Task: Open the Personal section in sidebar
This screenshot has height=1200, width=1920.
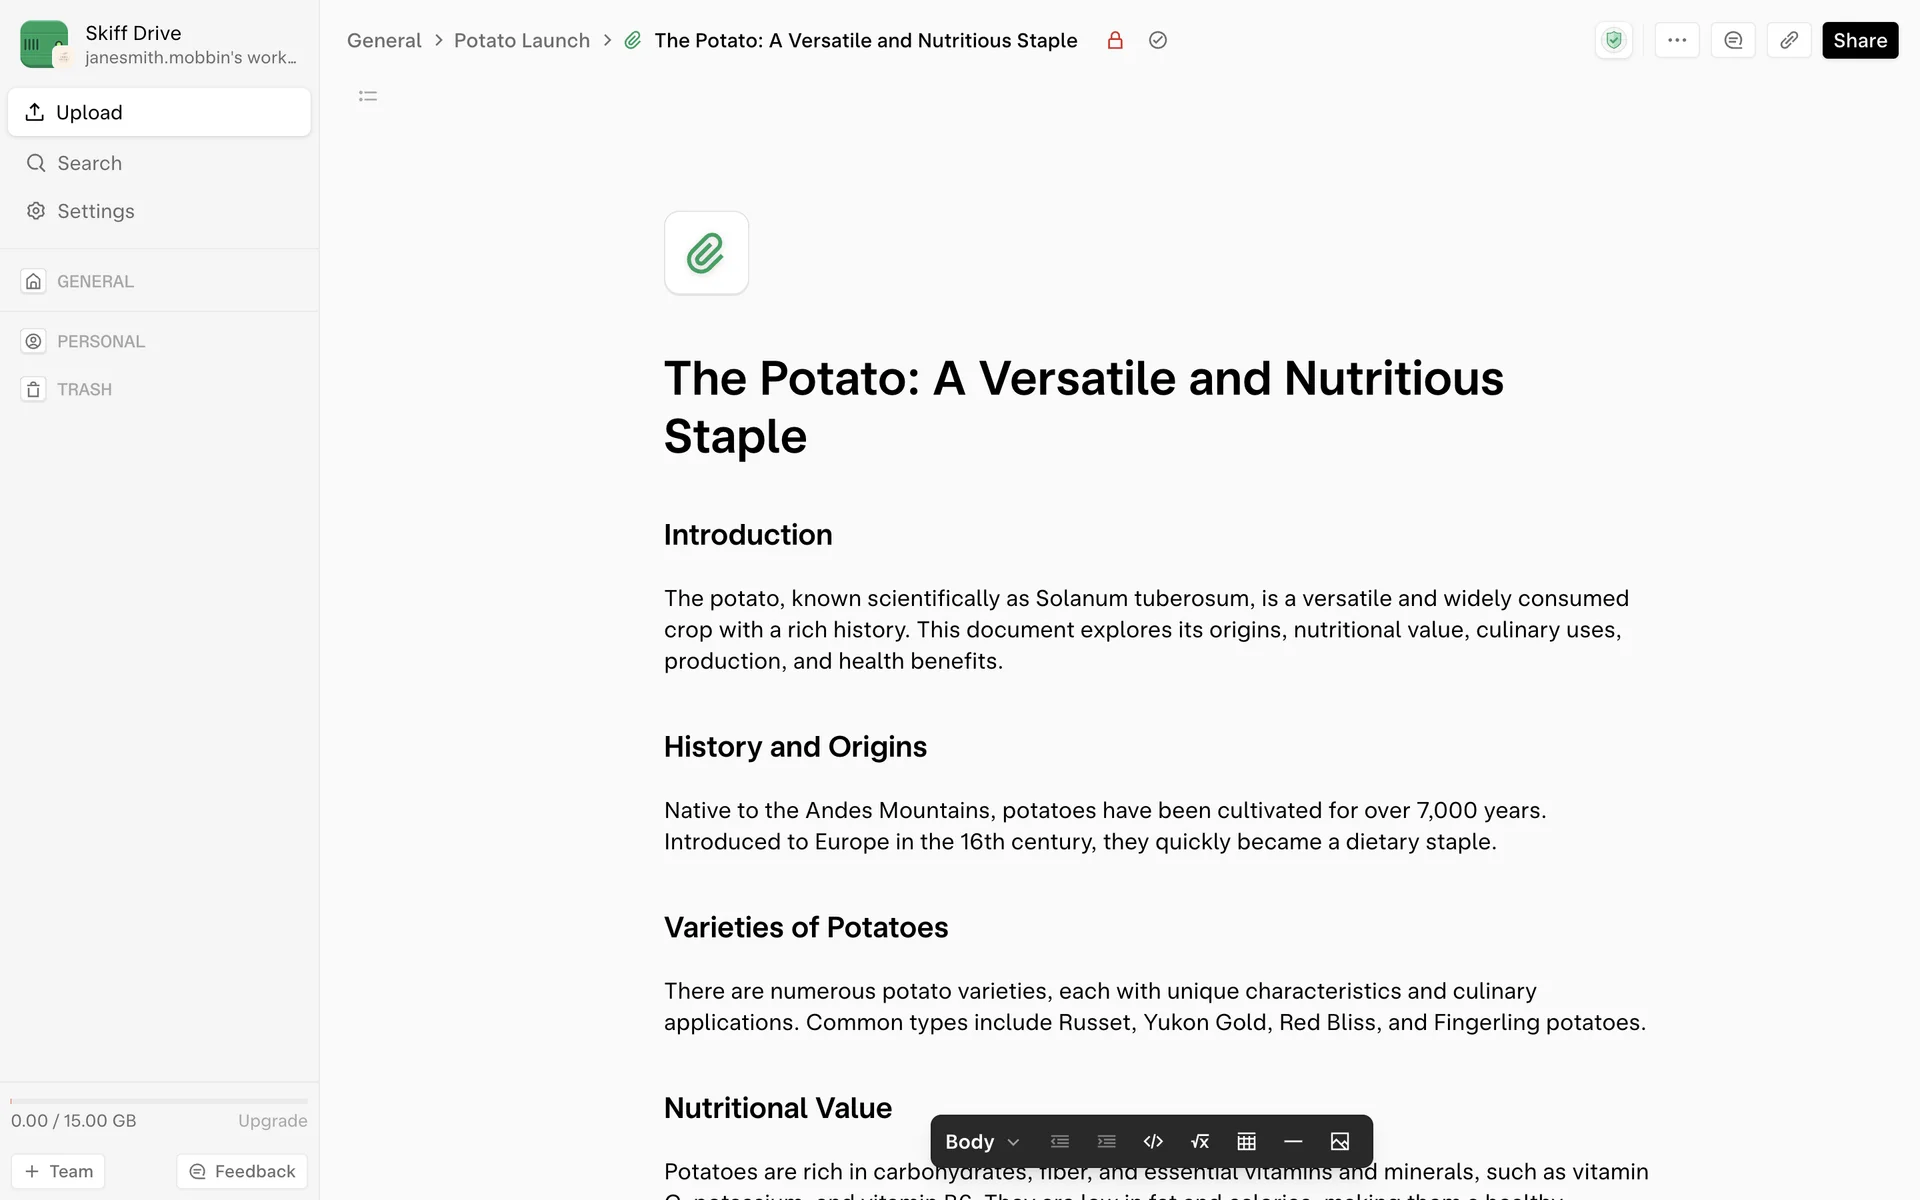Action: 101,341
